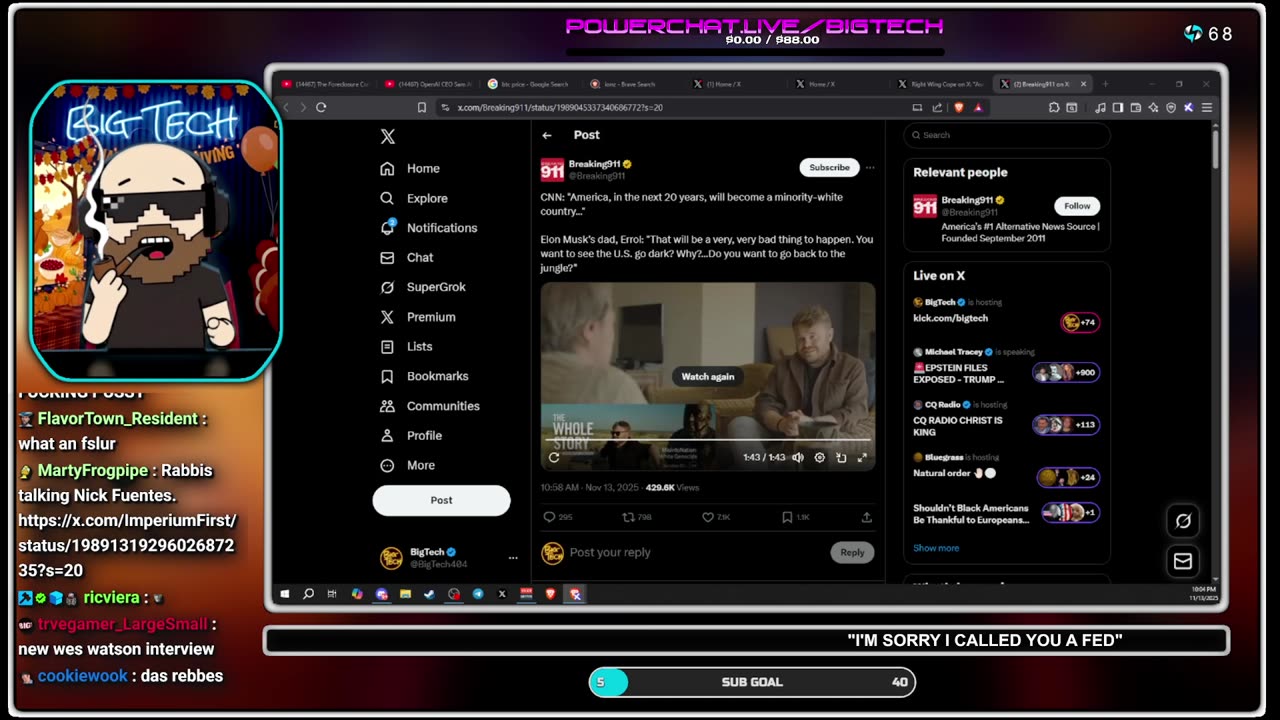Switch to the btc price Google Search tab
The height and width of the screenshot is (720, 1280).
[530, 84]
